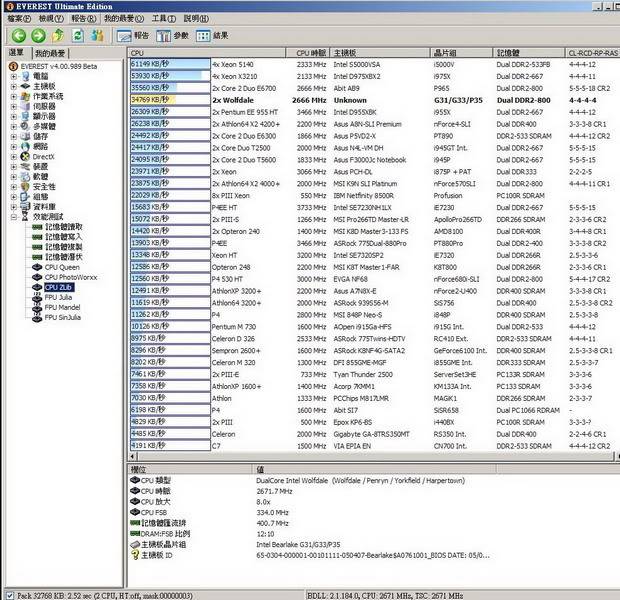Open the 參數 parameters toolbar button
Image resolution: width=620 pixels, height=600 pixels.
(x=172, y=36)
